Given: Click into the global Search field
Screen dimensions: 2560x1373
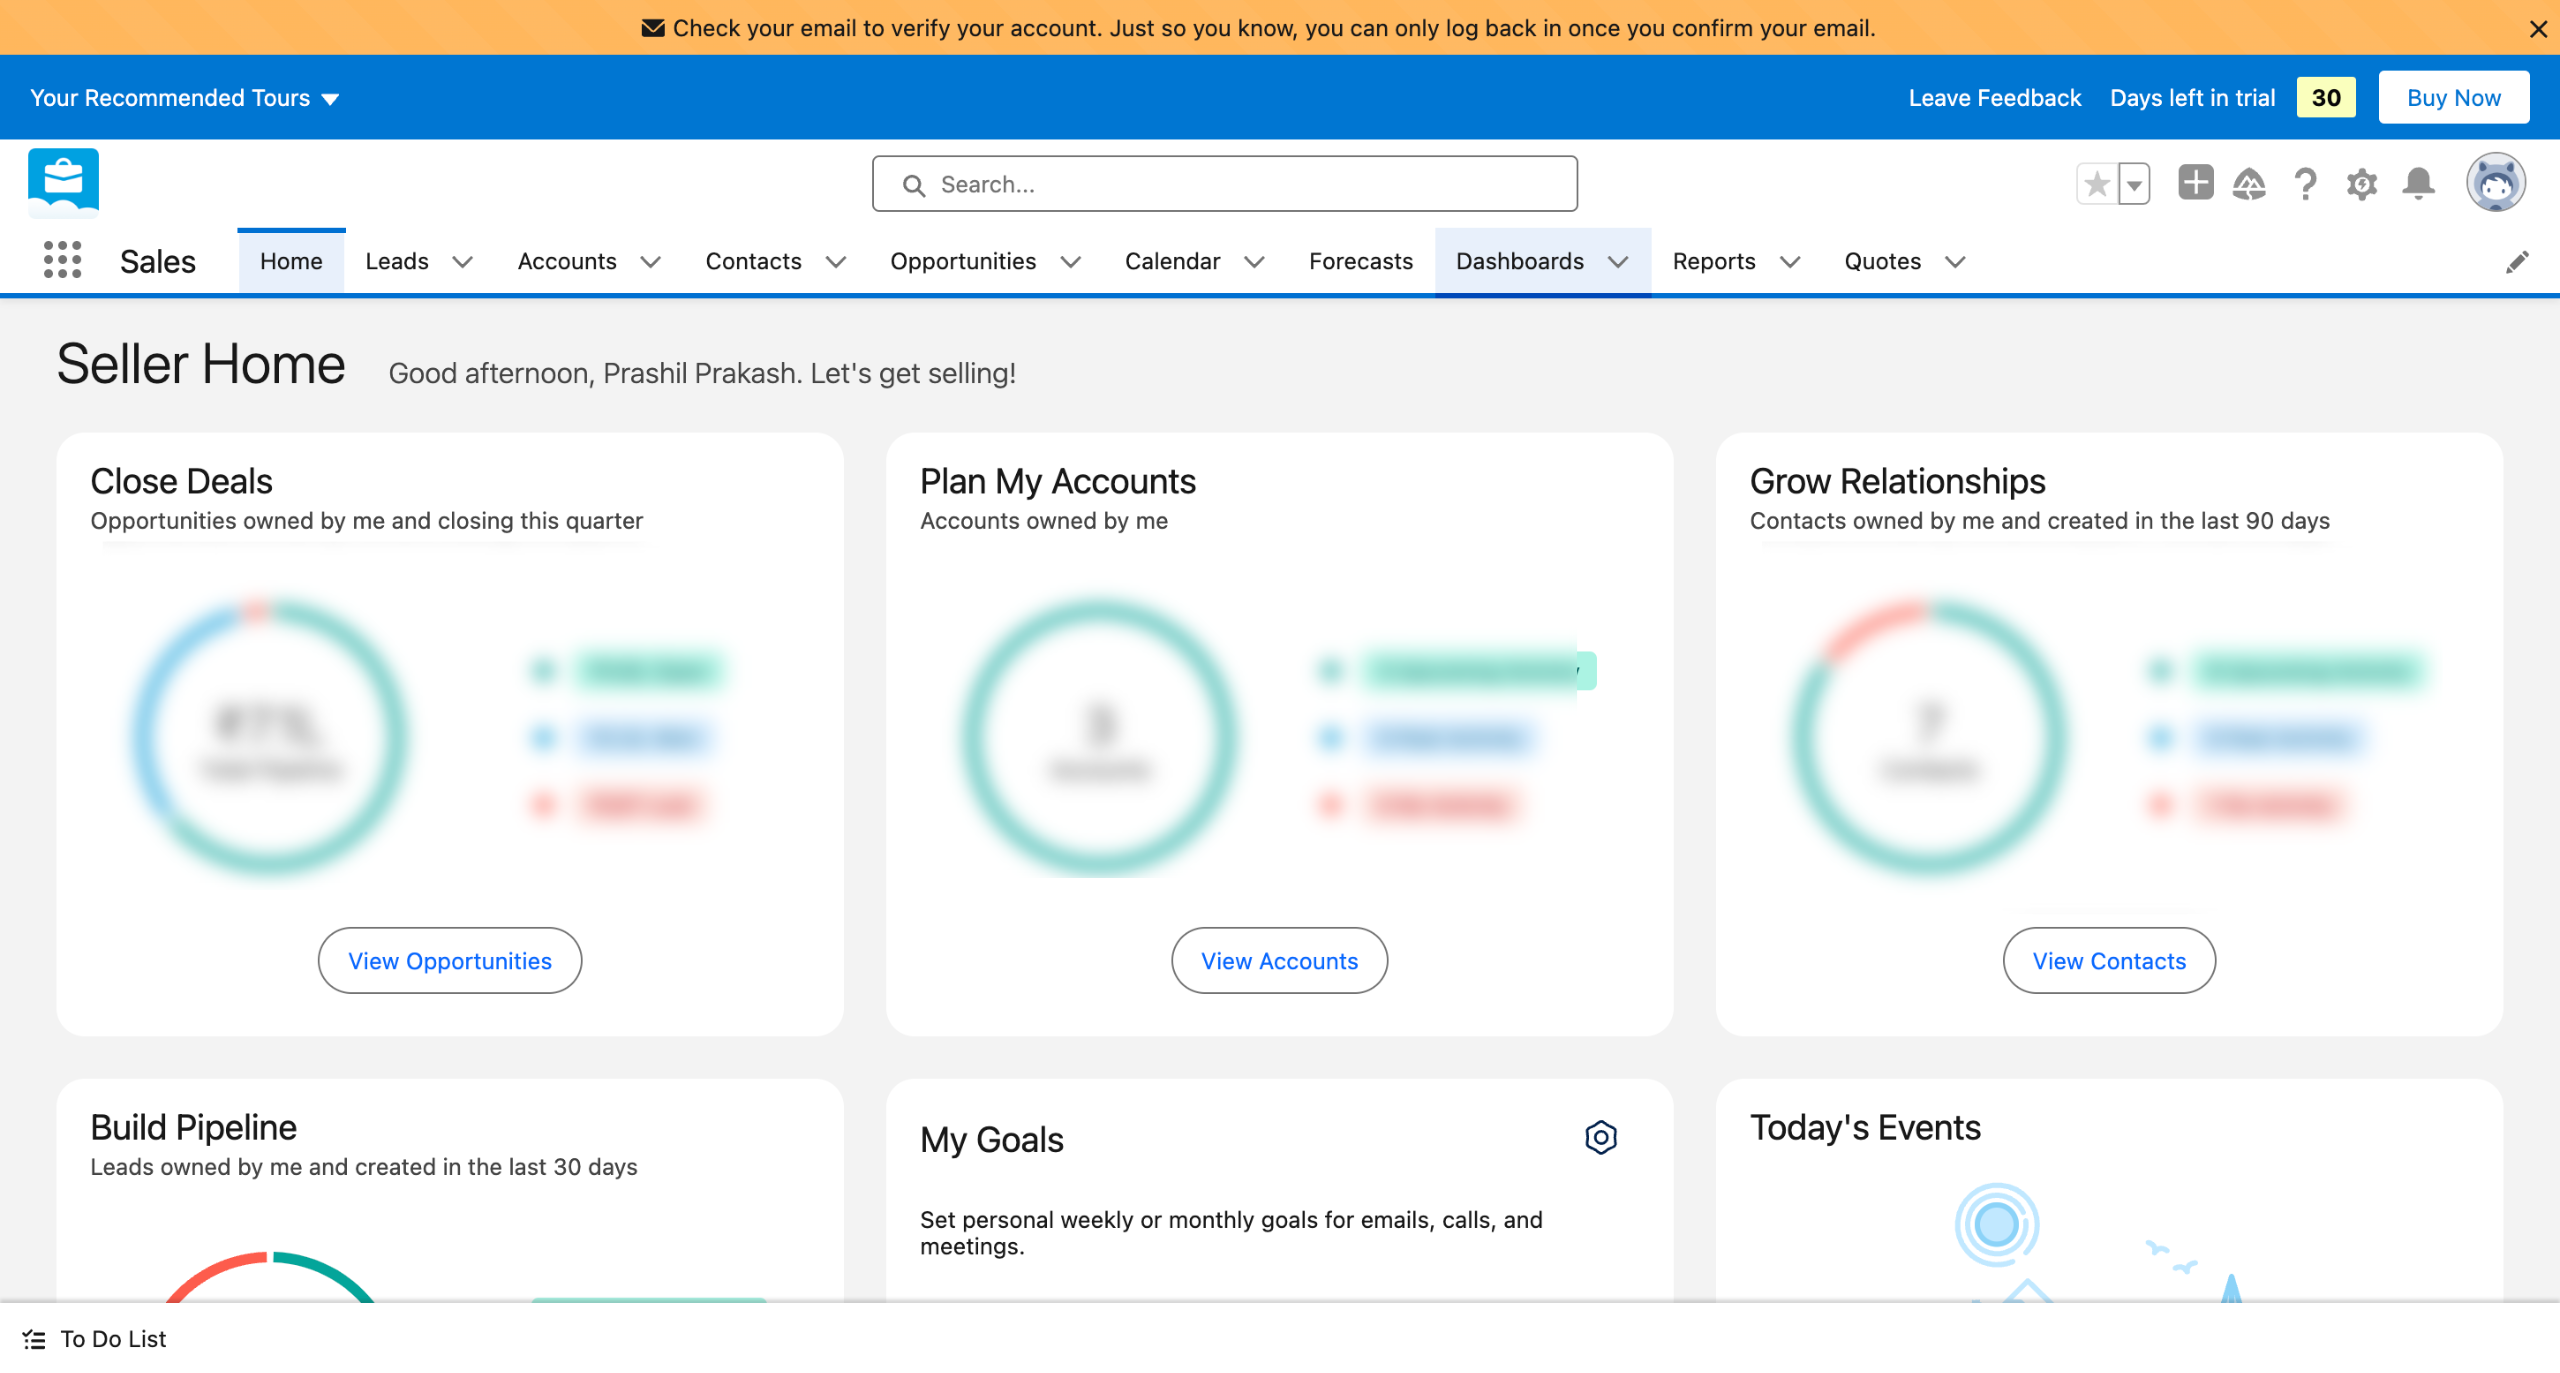Looking at the screenshot, I should click(x=1224, y=184).
